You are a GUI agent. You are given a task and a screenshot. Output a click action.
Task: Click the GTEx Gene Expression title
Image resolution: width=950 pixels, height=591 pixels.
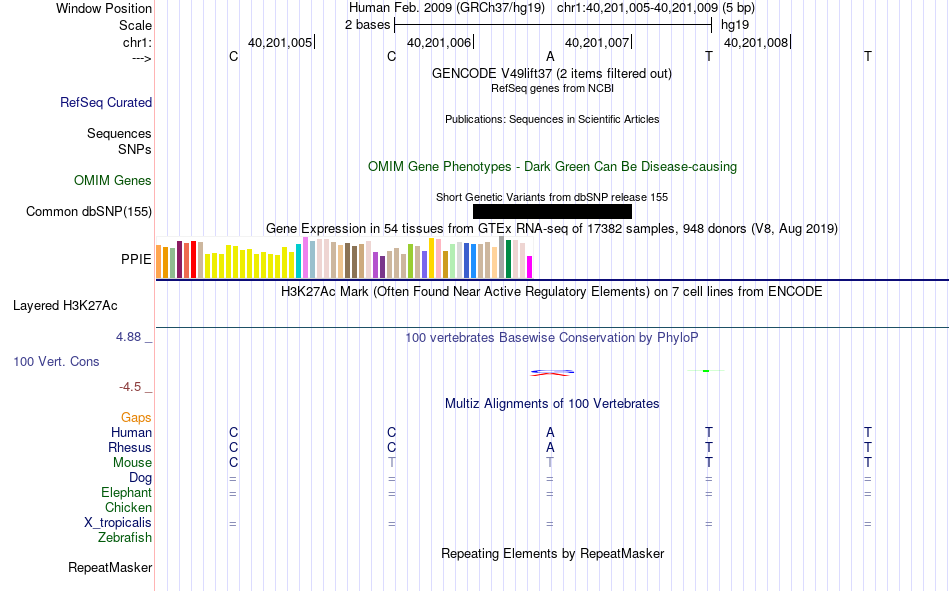552,229
